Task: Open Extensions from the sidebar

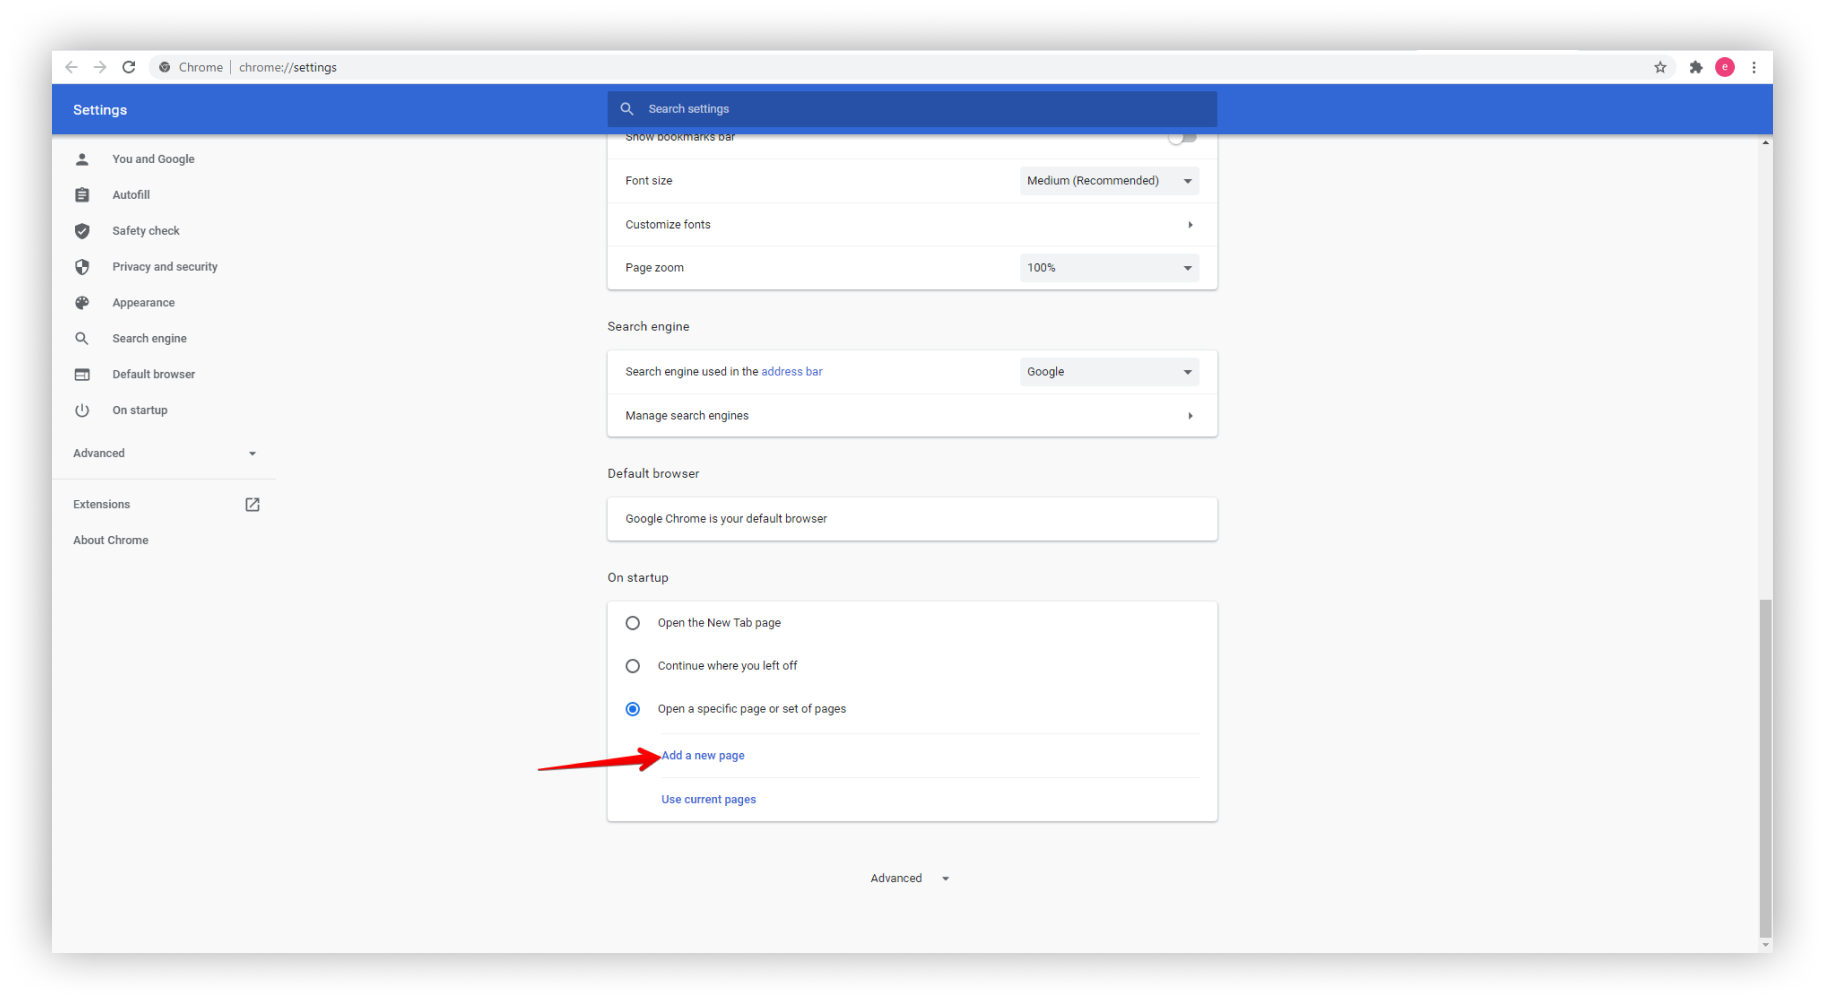Action: pos(101,505)
